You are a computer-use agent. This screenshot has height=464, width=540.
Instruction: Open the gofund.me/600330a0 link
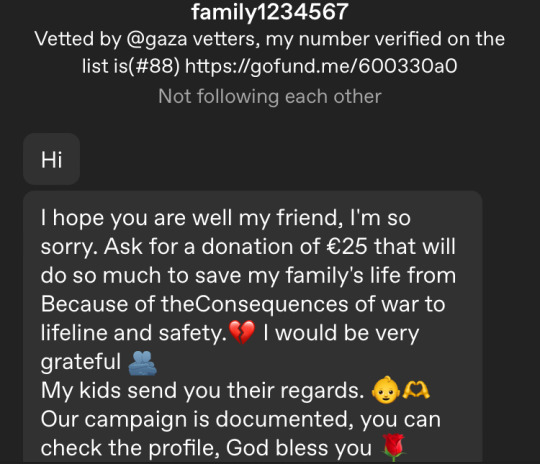321,66
